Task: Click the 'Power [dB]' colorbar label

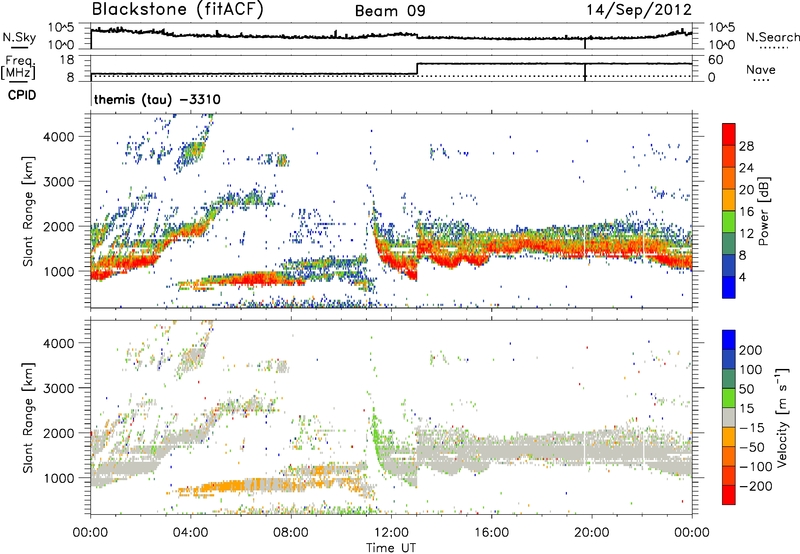Action: point(763,211)
